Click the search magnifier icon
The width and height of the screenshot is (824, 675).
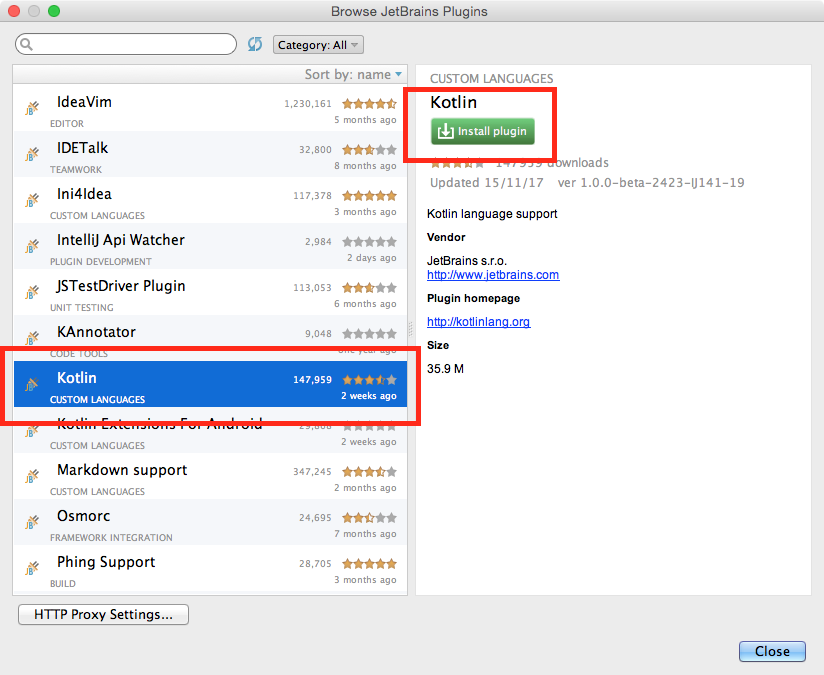click(x=25, y=44)
